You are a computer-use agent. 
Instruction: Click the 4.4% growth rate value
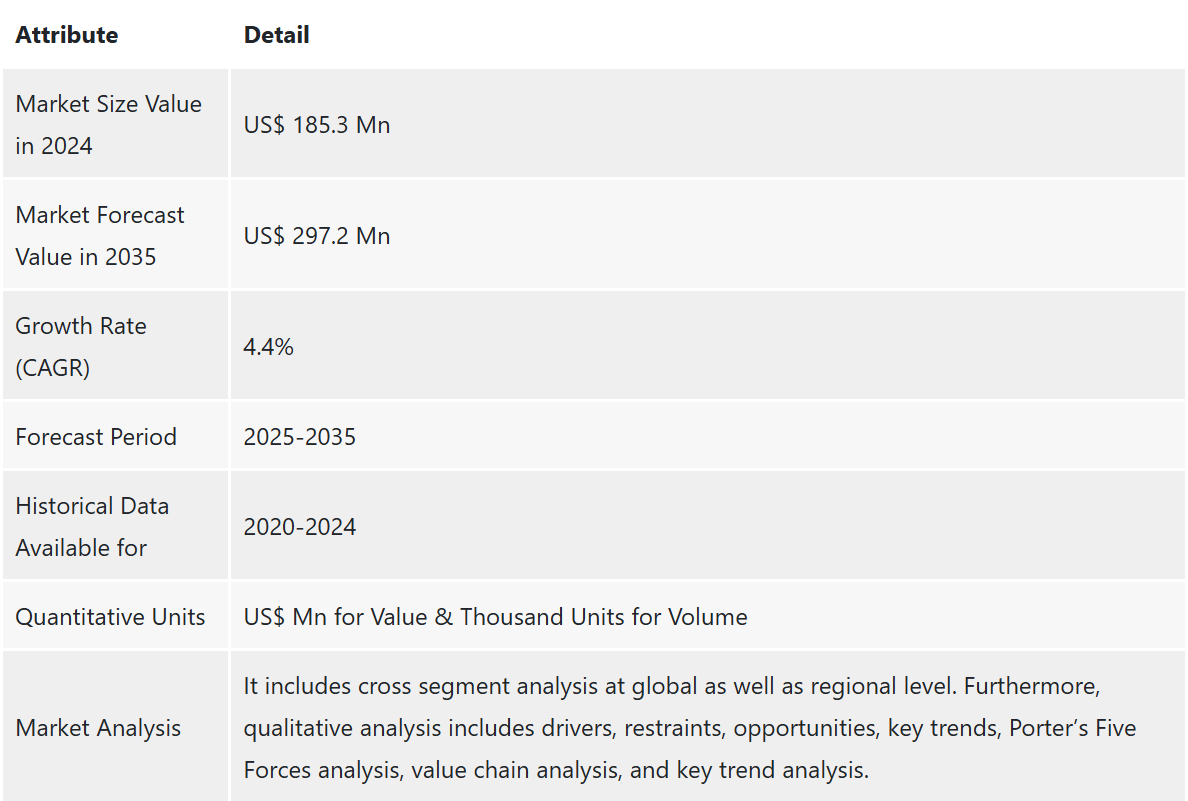tap(268, 347)
